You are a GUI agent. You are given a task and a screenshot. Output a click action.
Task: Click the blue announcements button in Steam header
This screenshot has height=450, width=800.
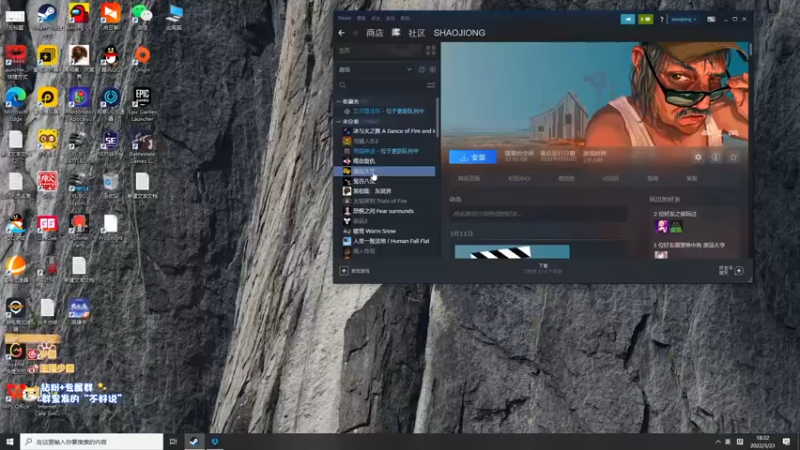[x=628, y=19]
